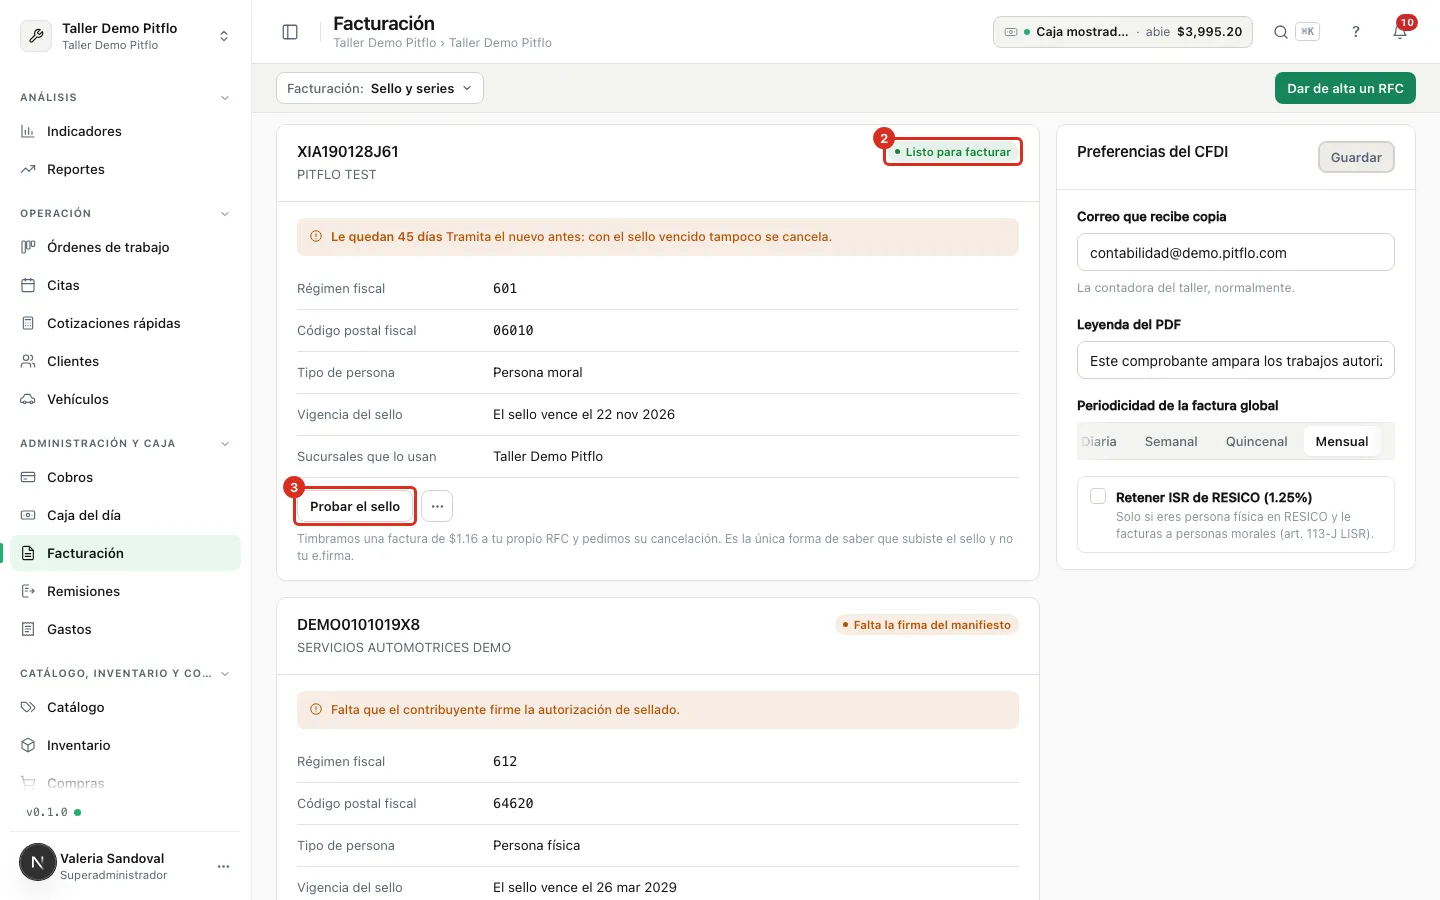Open Caja del día page
Screen dimensions: 1440x900
126,515
